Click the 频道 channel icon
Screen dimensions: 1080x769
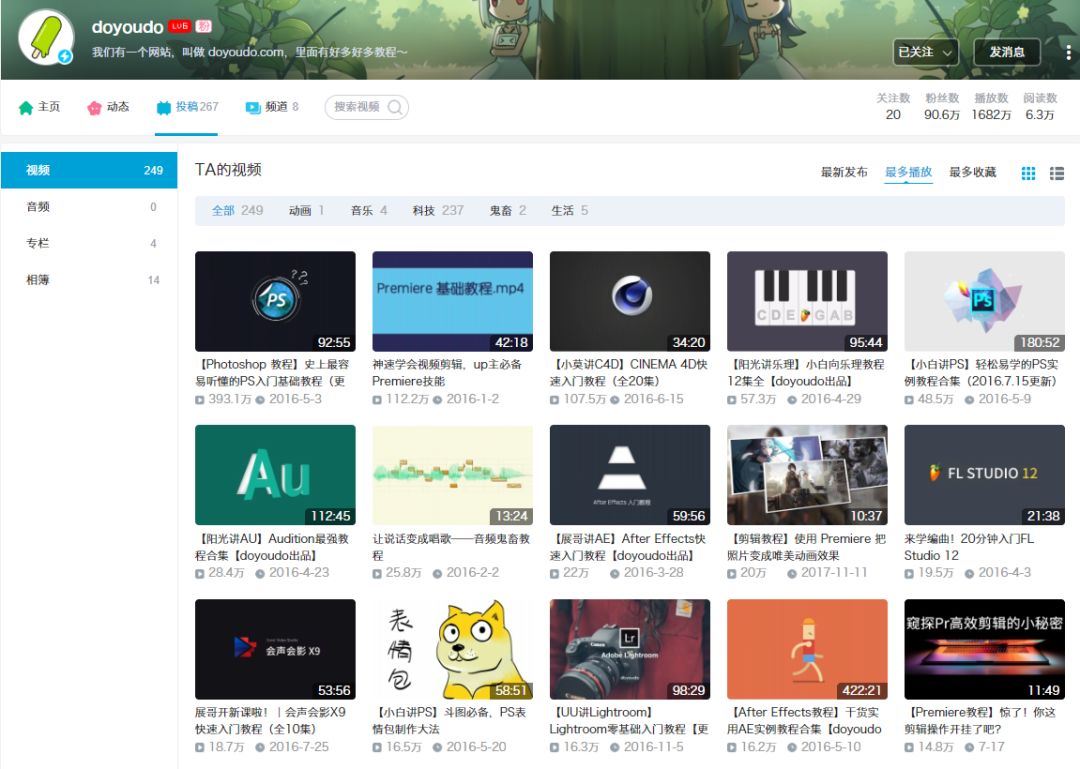pyautogui.click(x=253, y=107)
